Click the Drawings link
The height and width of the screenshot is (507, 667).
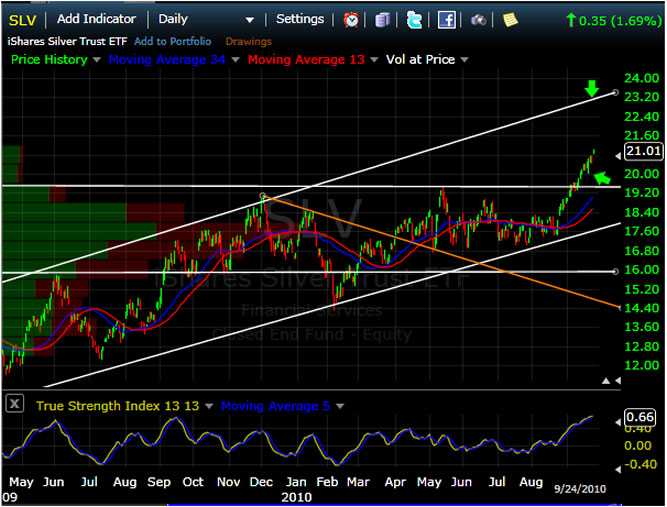248,41
